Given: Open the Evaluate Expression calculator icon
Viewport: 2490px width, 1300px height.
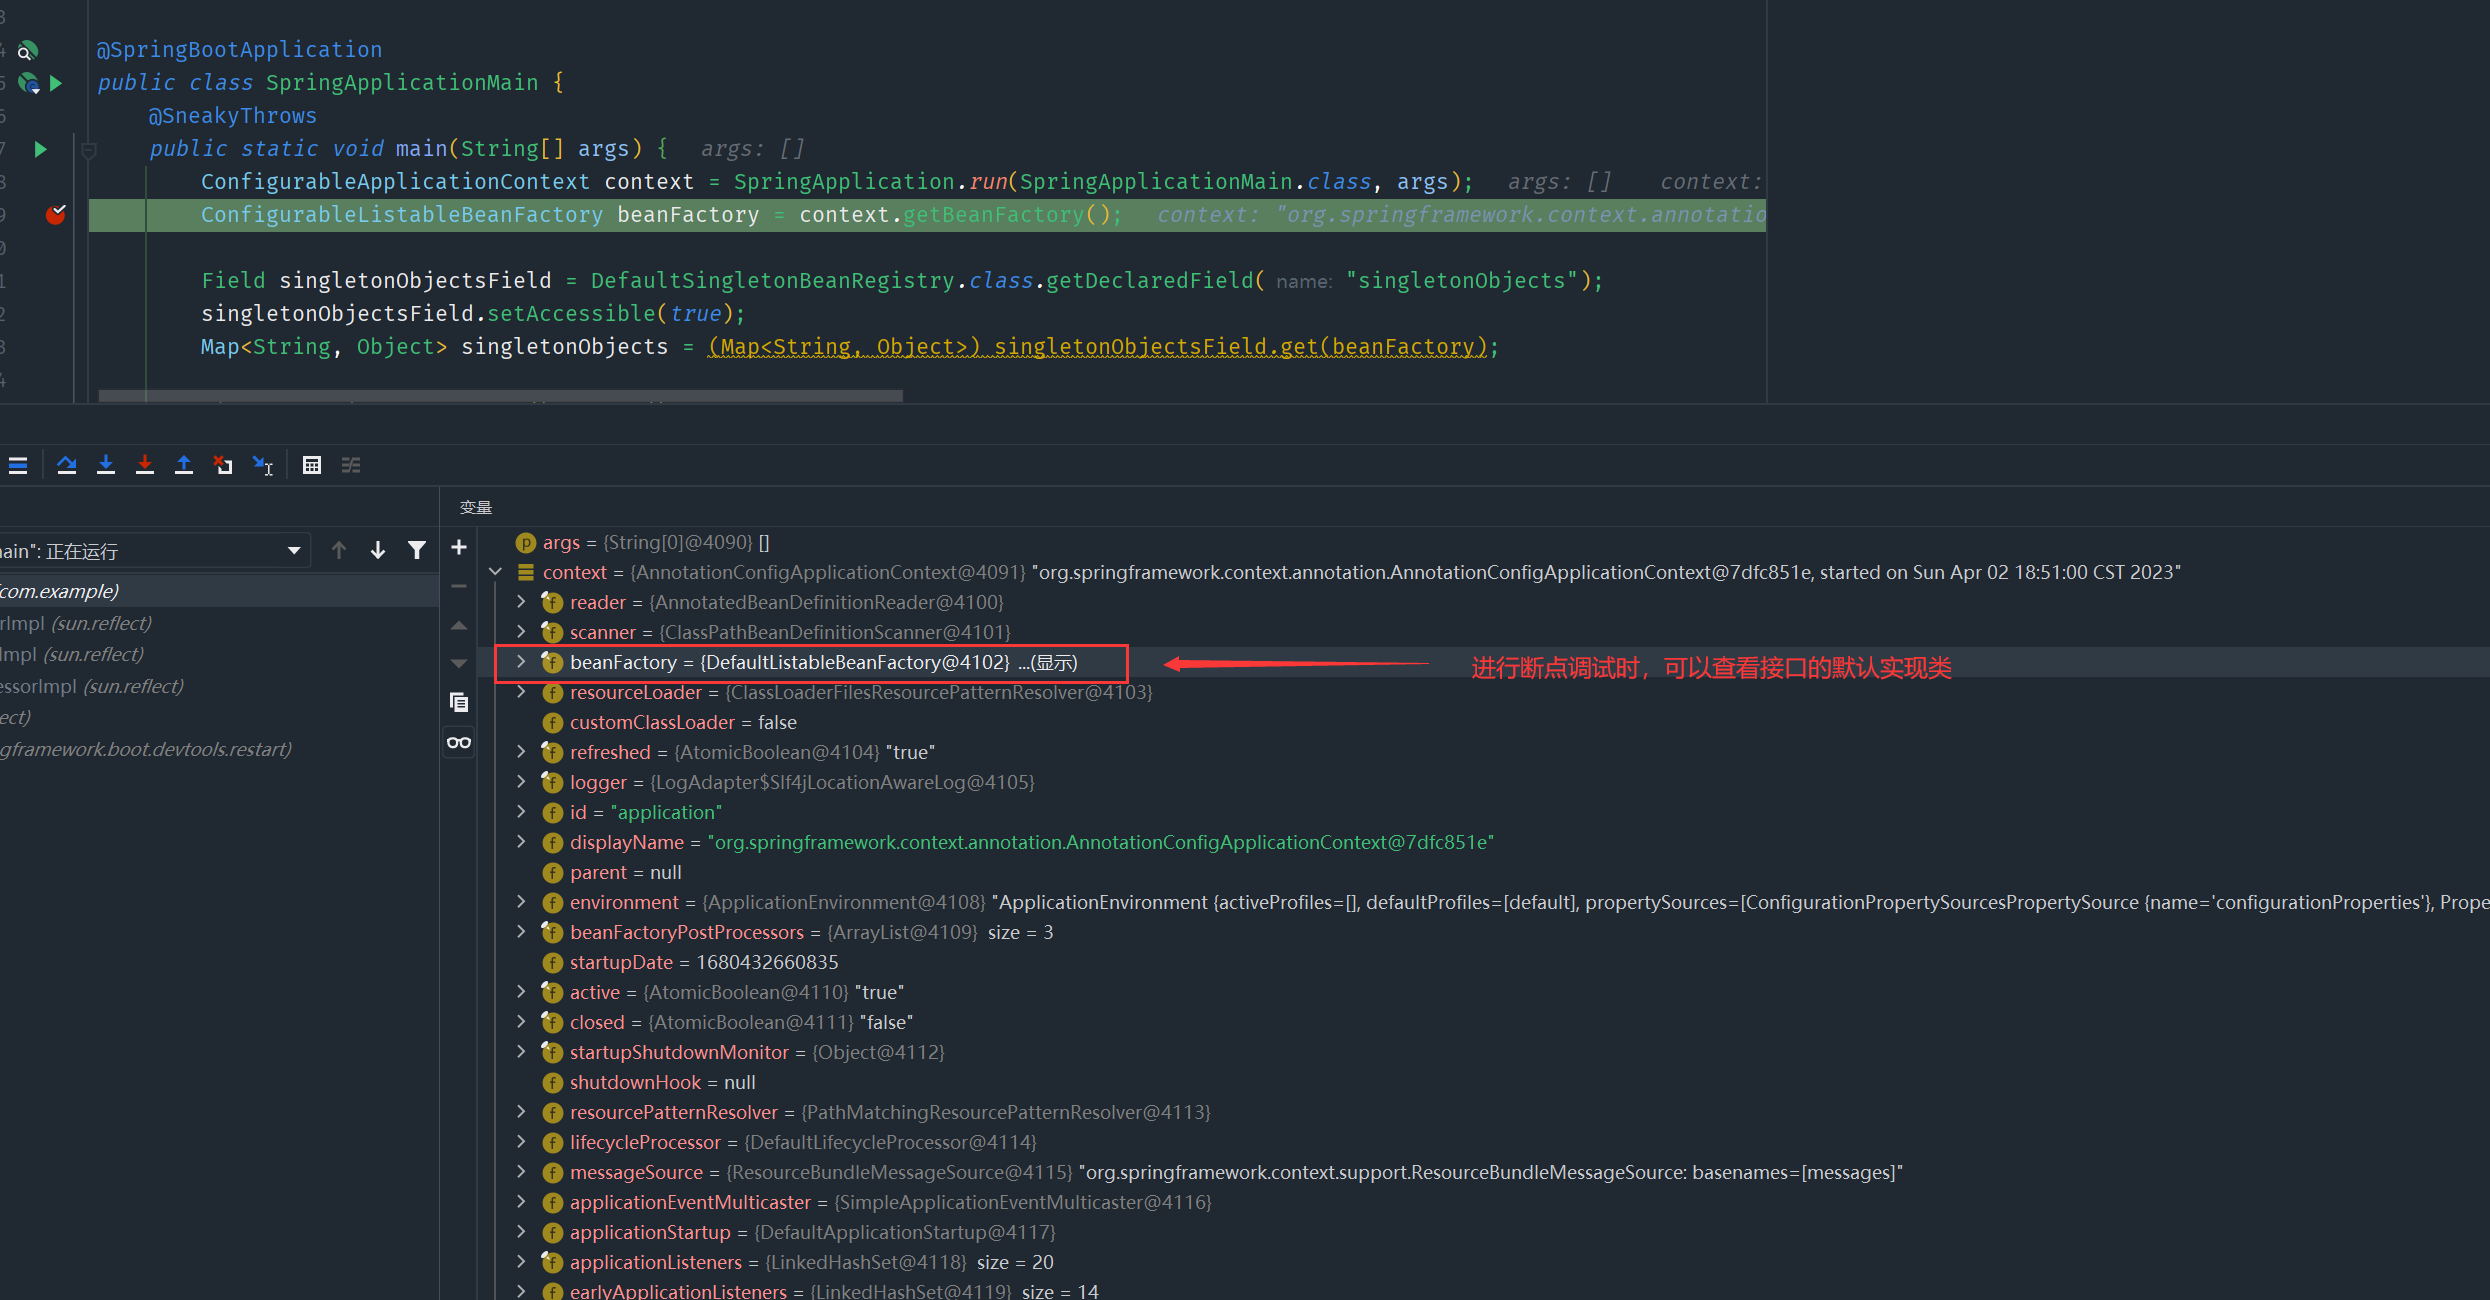Looking at the screenshot, I should tap(312, 465).
